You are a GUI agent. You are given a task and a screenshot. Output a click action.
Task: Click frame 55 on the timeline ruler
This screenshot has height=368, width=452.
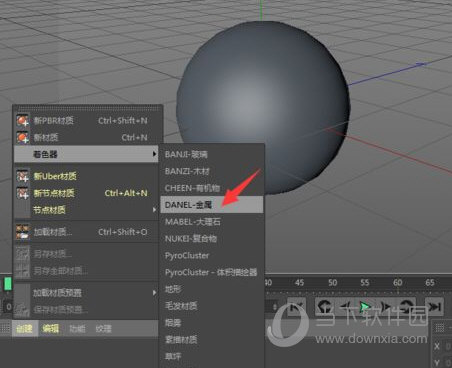pyautogui.click(x=365, y=283)
